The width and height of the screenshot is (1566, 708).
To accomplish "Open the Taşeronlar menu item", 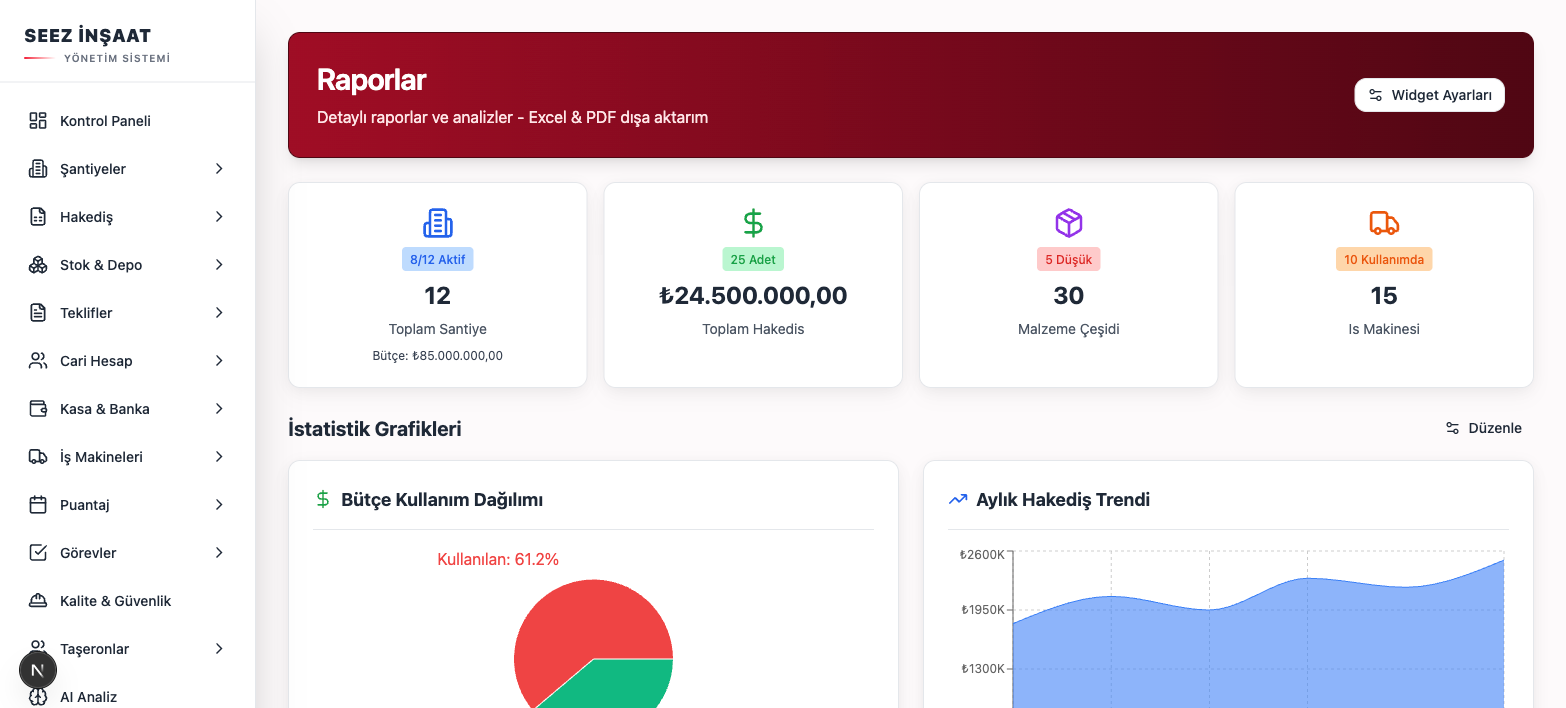I will tap(95, 649).
